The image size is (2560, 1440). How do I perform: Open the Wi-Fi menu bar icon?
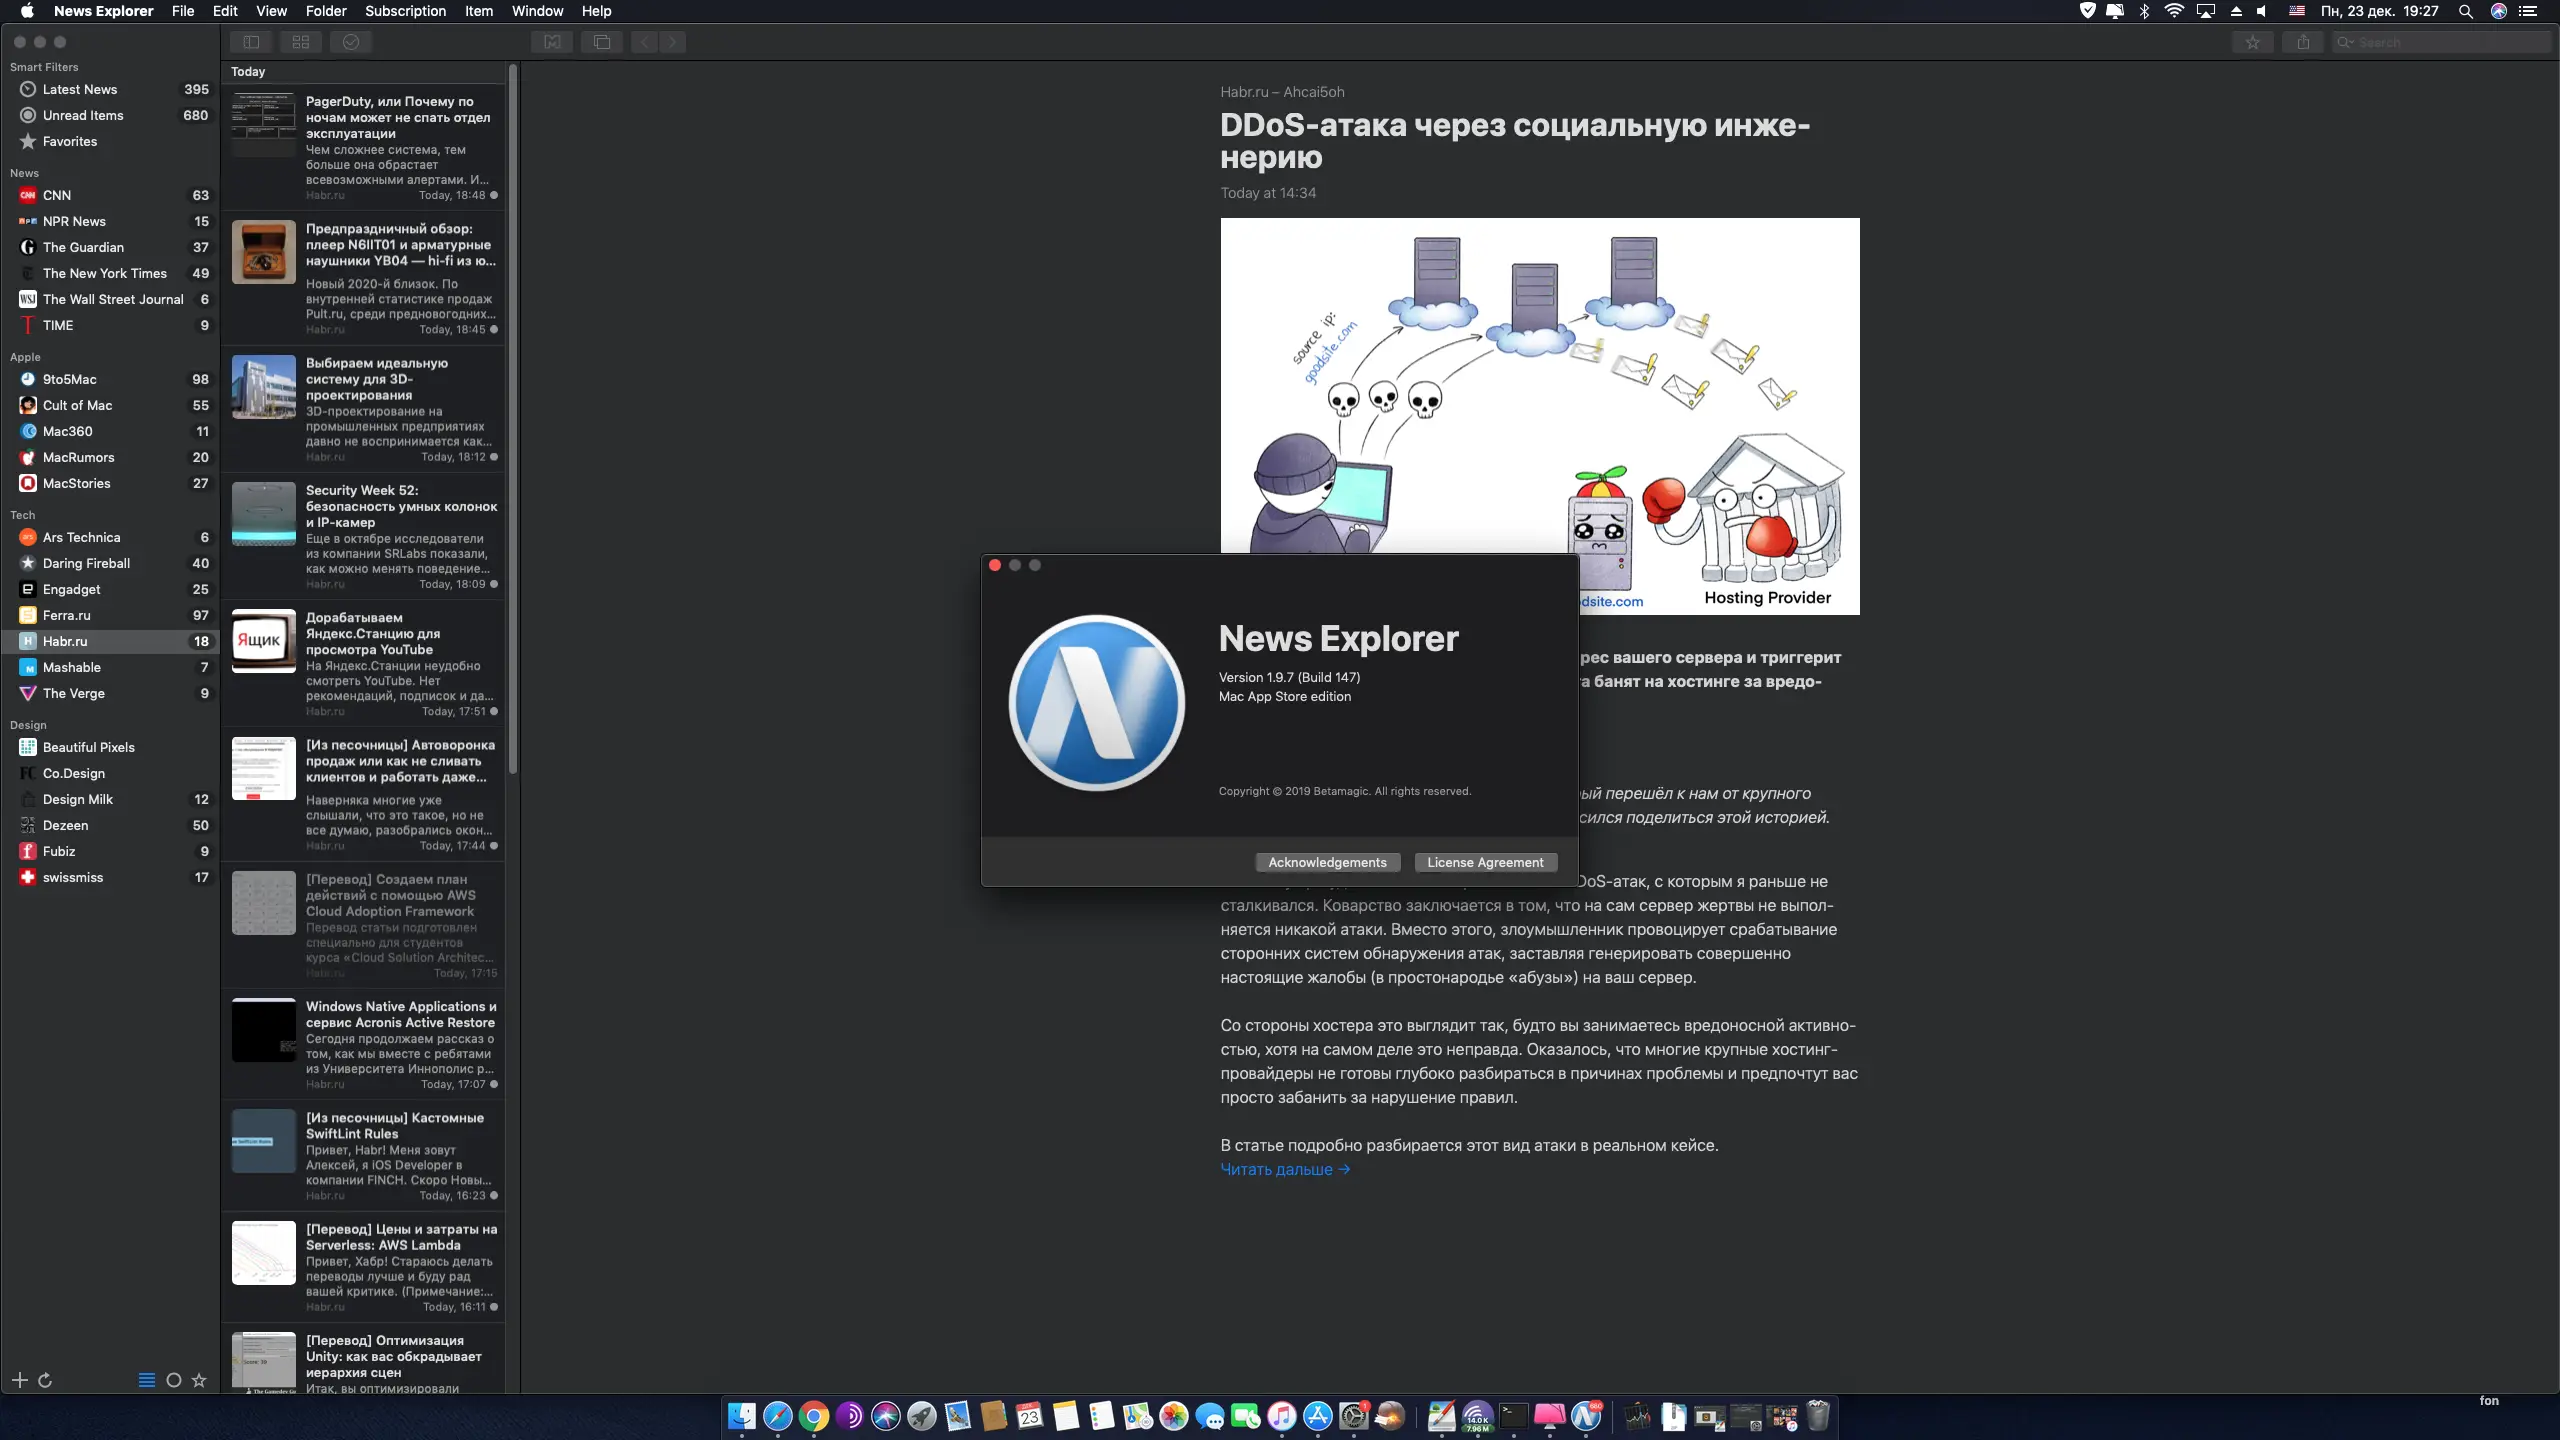point(2173,11)
